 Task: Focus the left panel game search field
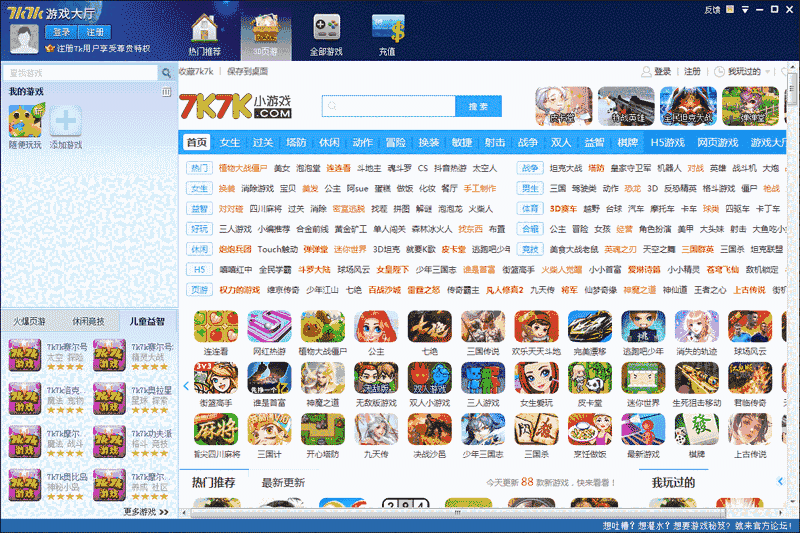[x=82, y=73]
